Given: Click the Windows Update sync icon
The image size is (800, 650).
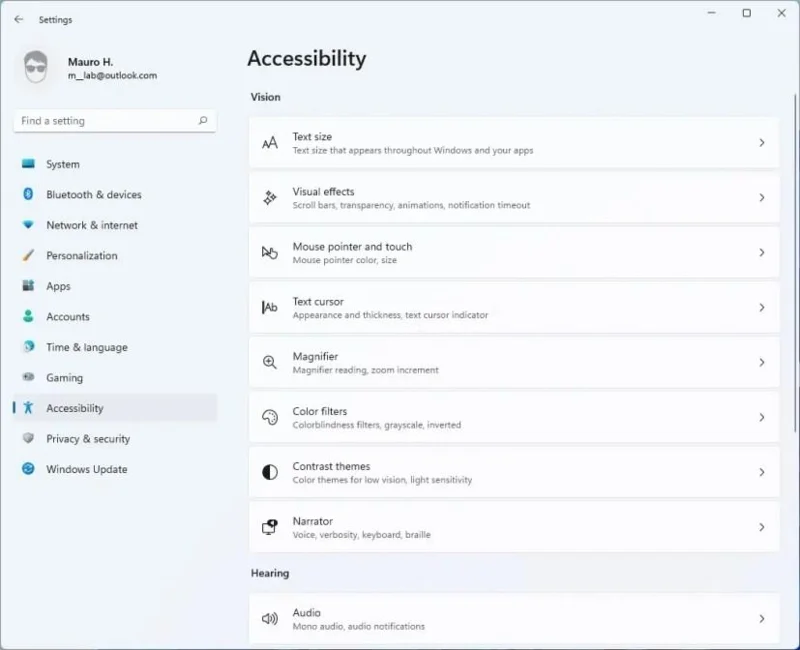Looking at the screenshot, I should tap(28, 469).
